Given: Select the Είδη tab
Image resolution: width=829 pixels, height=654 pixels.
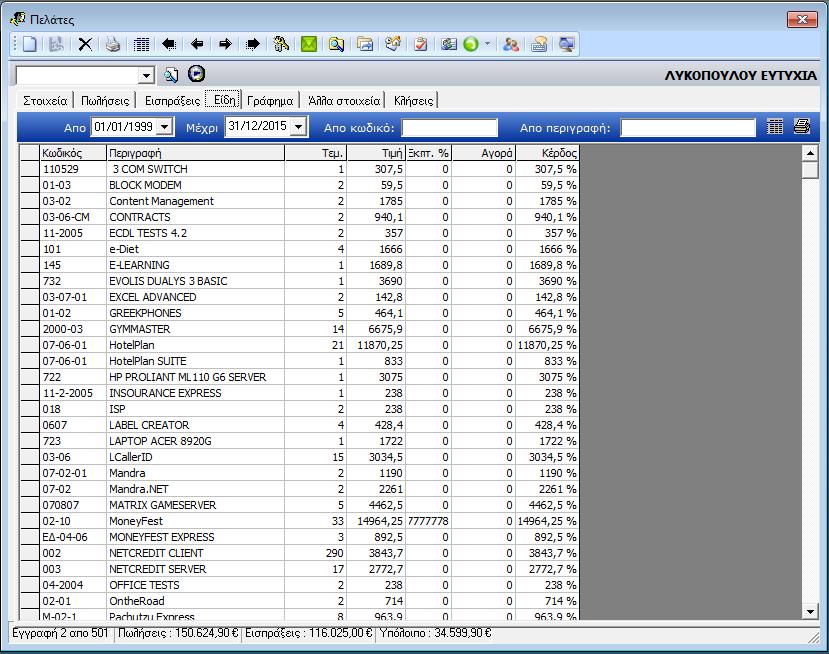Looking at the screenshot, I should pyautogui.click(x=224, y=100).
